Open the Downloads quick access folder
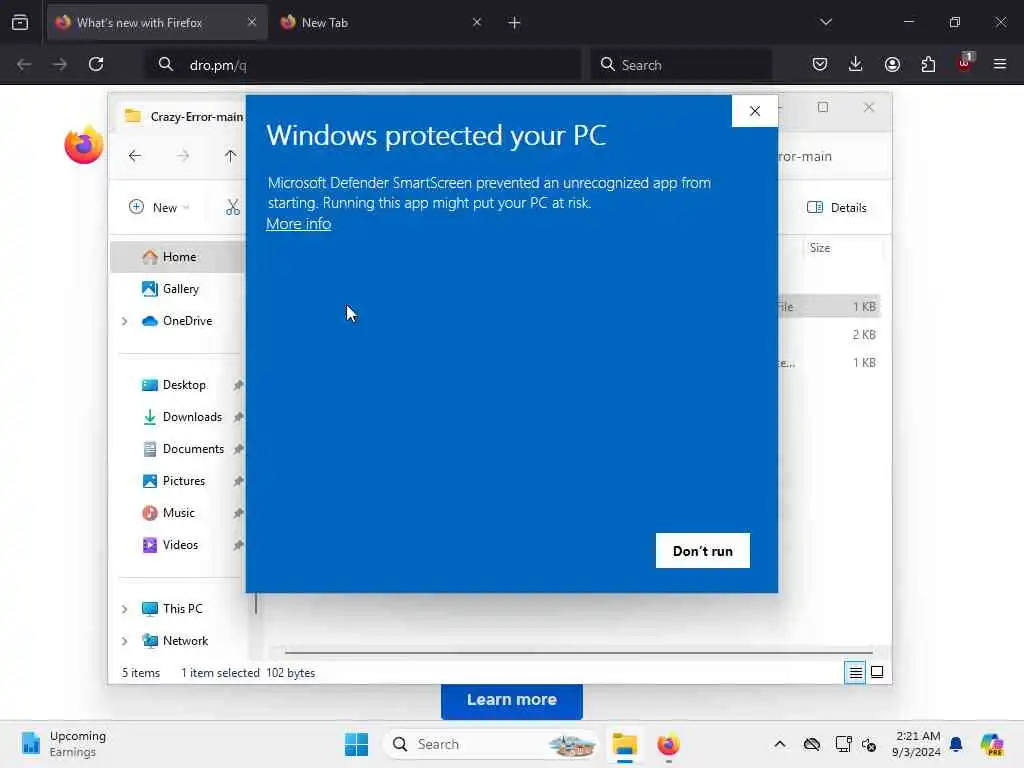This screenshot has width=1024, height=768. click(182, 417)
